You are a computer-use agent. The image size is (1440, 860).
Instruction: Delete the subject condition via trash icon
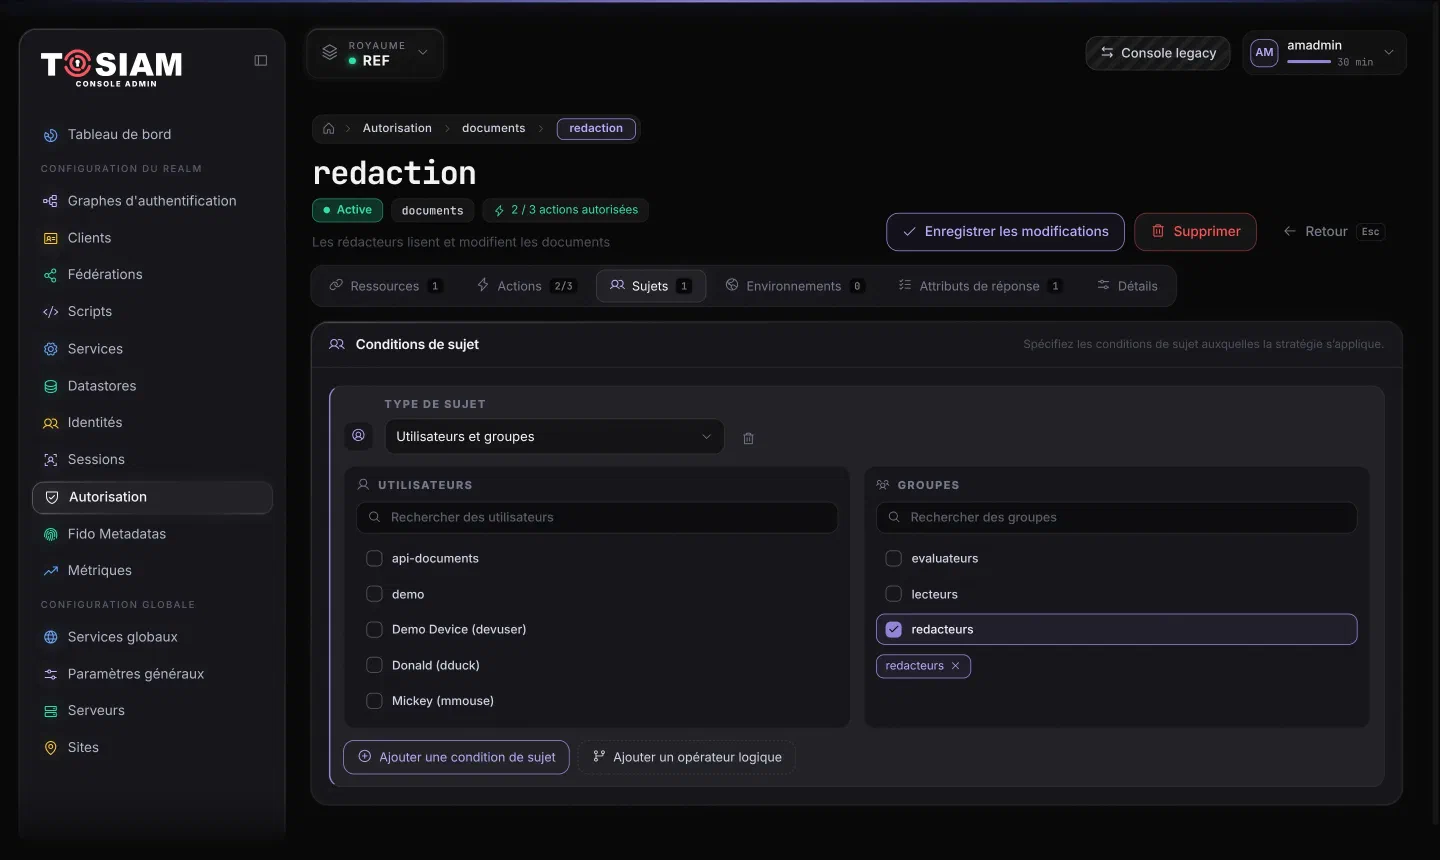coord(749,438)
